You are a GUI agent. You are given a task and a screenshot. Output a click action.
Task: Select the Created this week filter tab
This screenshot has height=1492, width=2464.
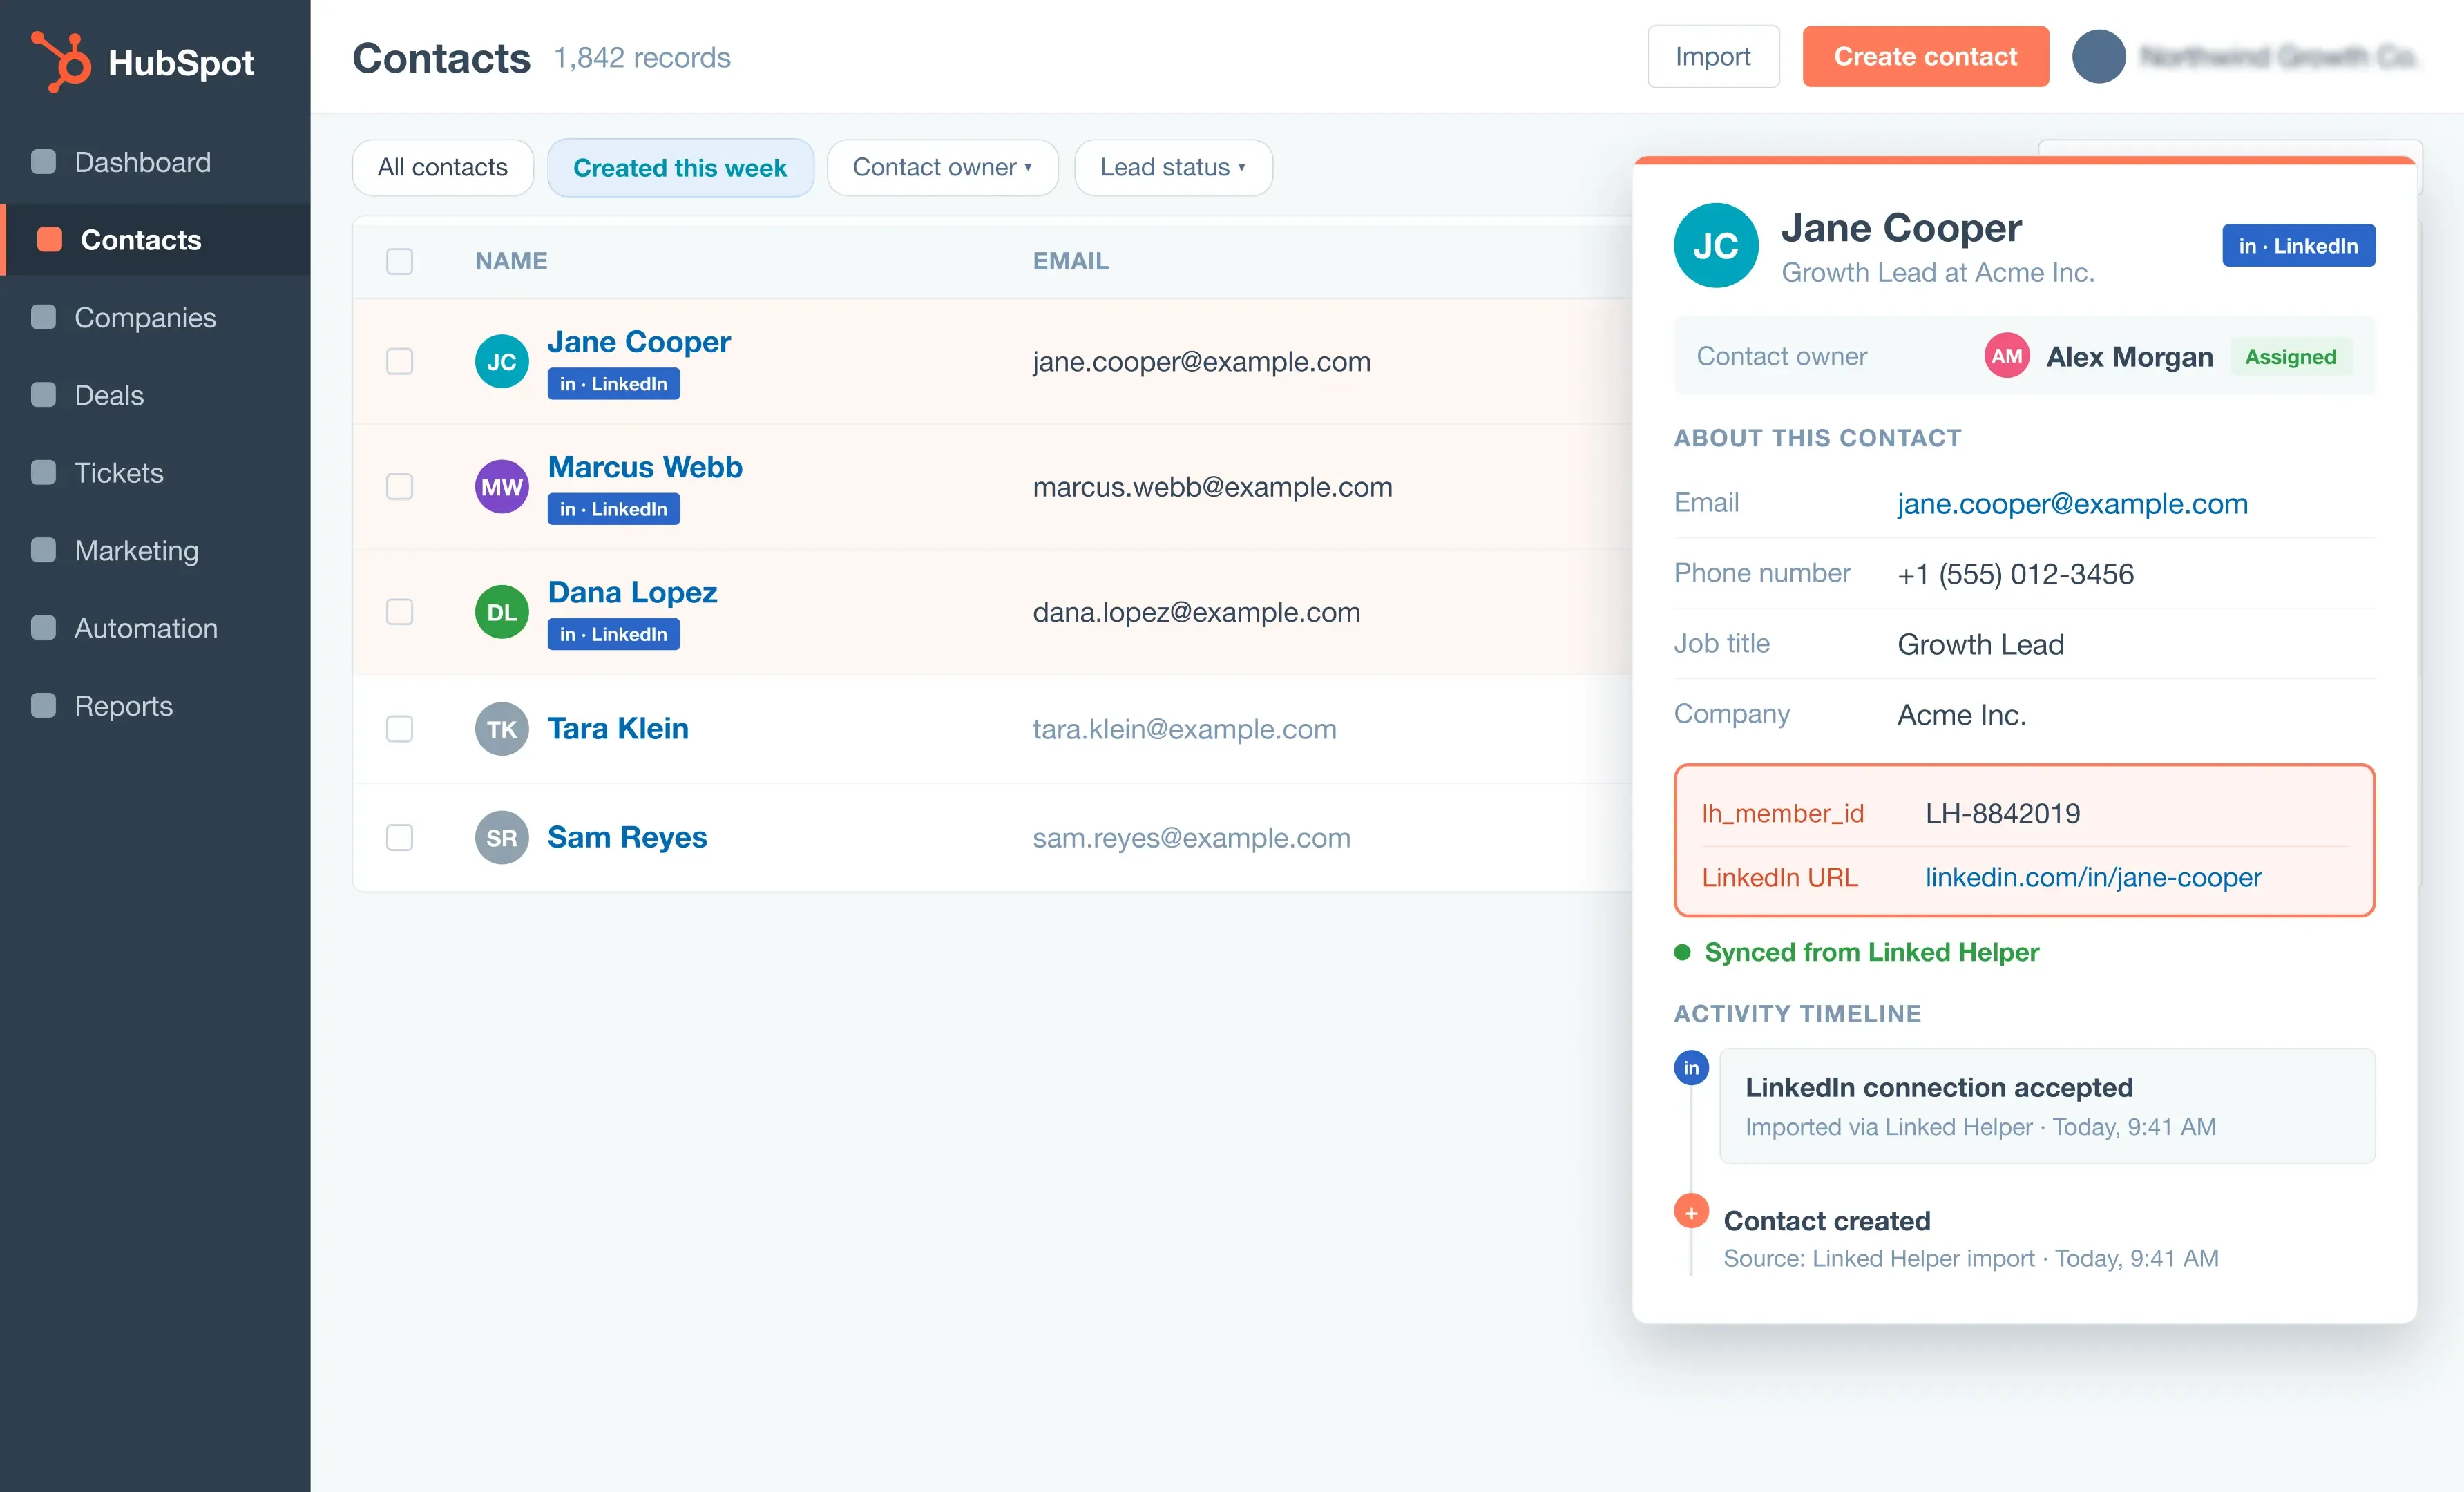pos(680,167)
